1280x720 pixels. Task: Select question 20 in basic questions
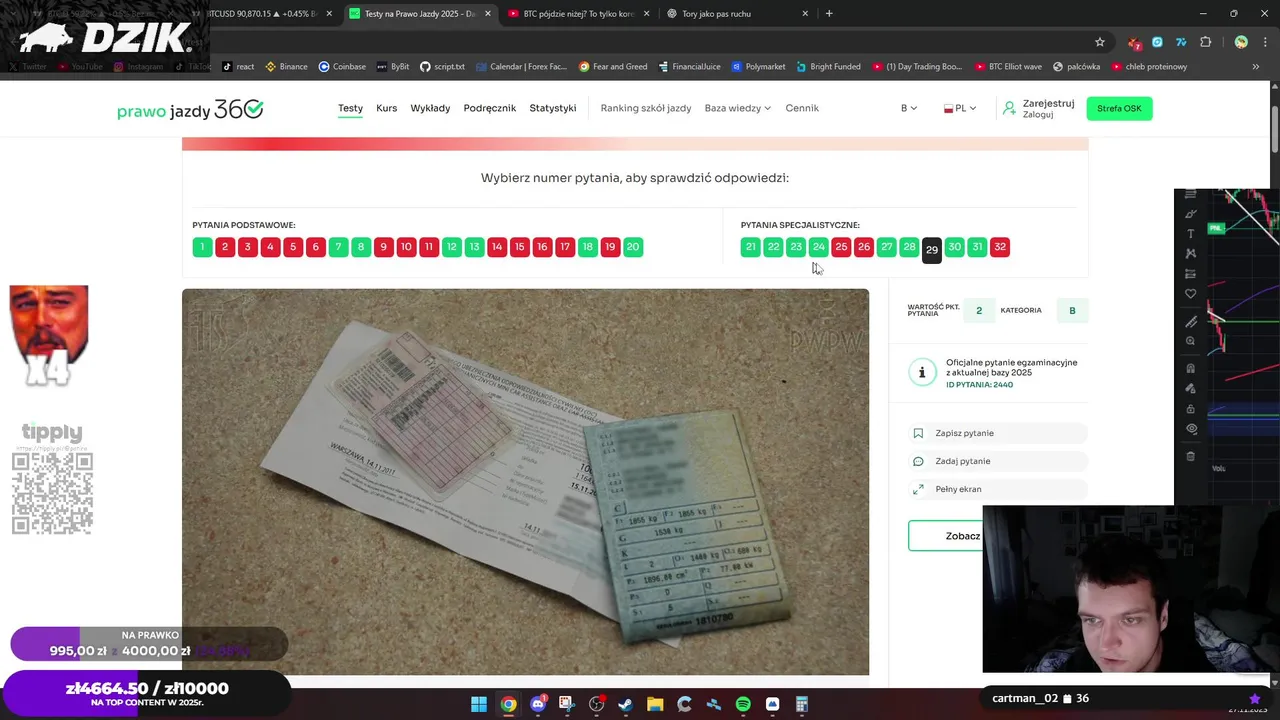point(633,247)
